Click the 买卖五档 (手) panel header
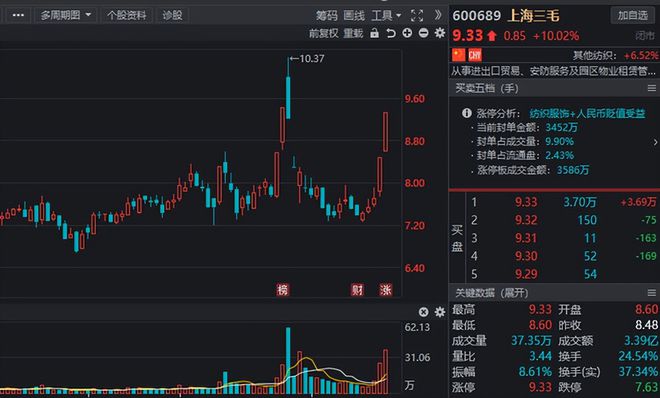 click(x=487, y=88)
